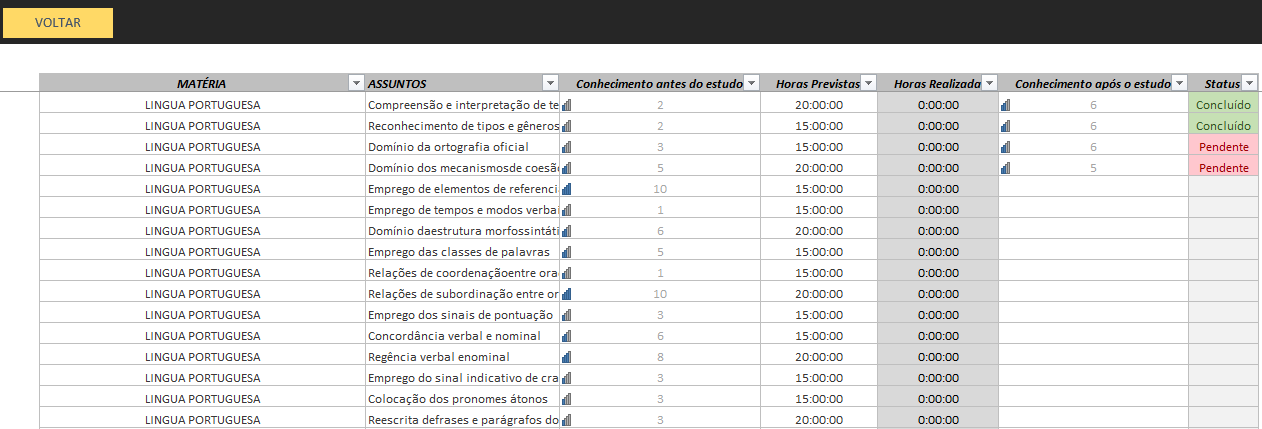The image size is (1262, 429).
Task: Click the bar icon beside Emprego das classes de palavras
Action: coord(566,251)
